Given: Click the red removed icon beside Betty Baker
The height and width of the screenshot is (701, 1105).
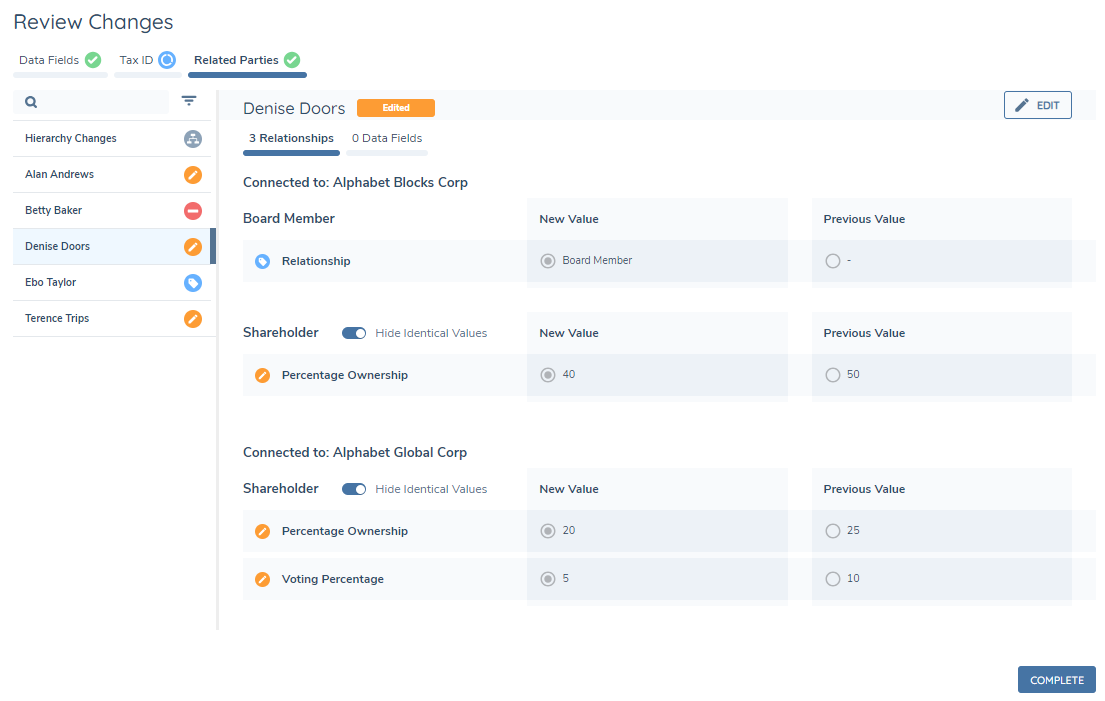Looking at the screenshot, I should (193, 211).
